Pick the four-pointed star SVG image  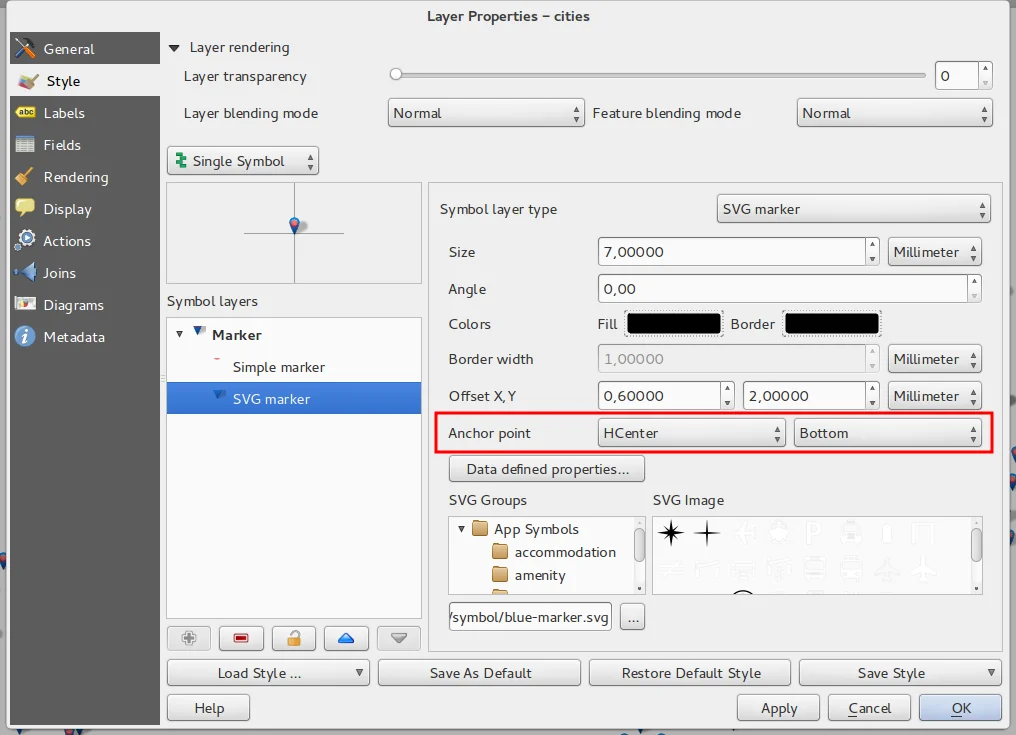tap(707, 534)
